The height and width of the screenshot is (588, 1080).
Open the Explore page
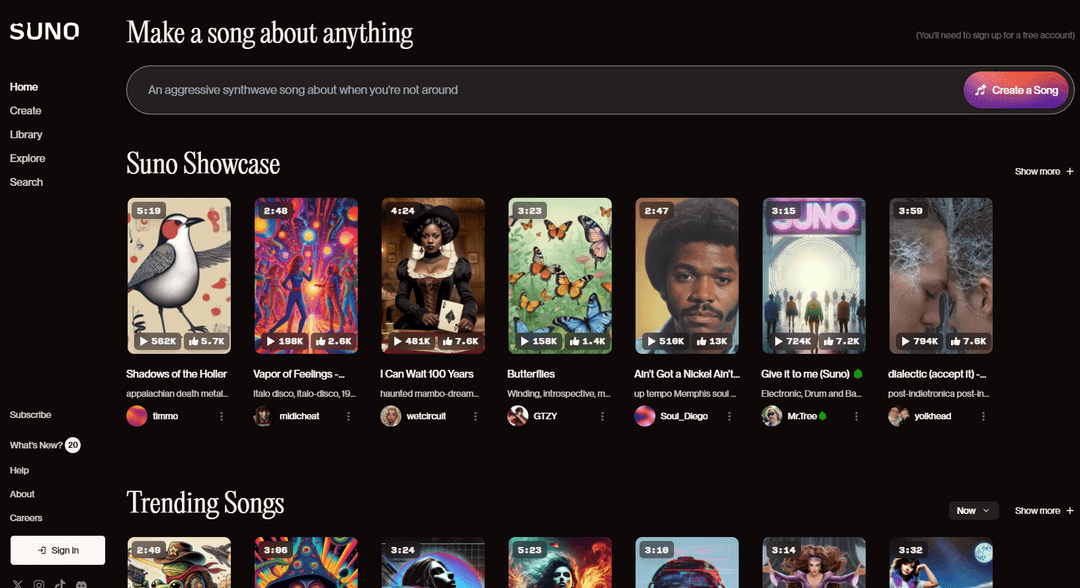tap(28, 158)
